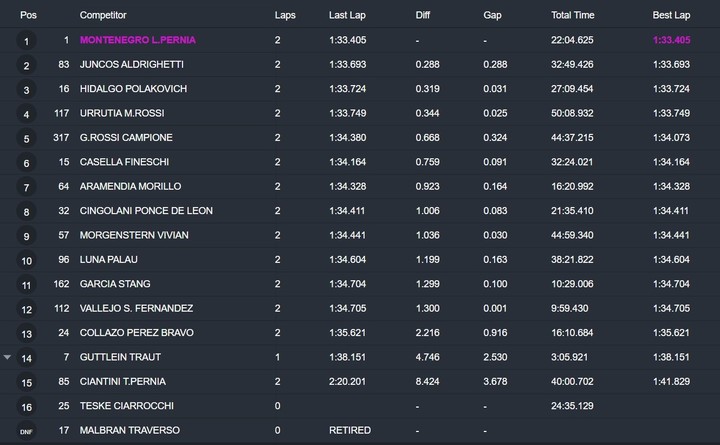Click the Gap column header
The height and width of the screenshot is (445, 720).
492,16
